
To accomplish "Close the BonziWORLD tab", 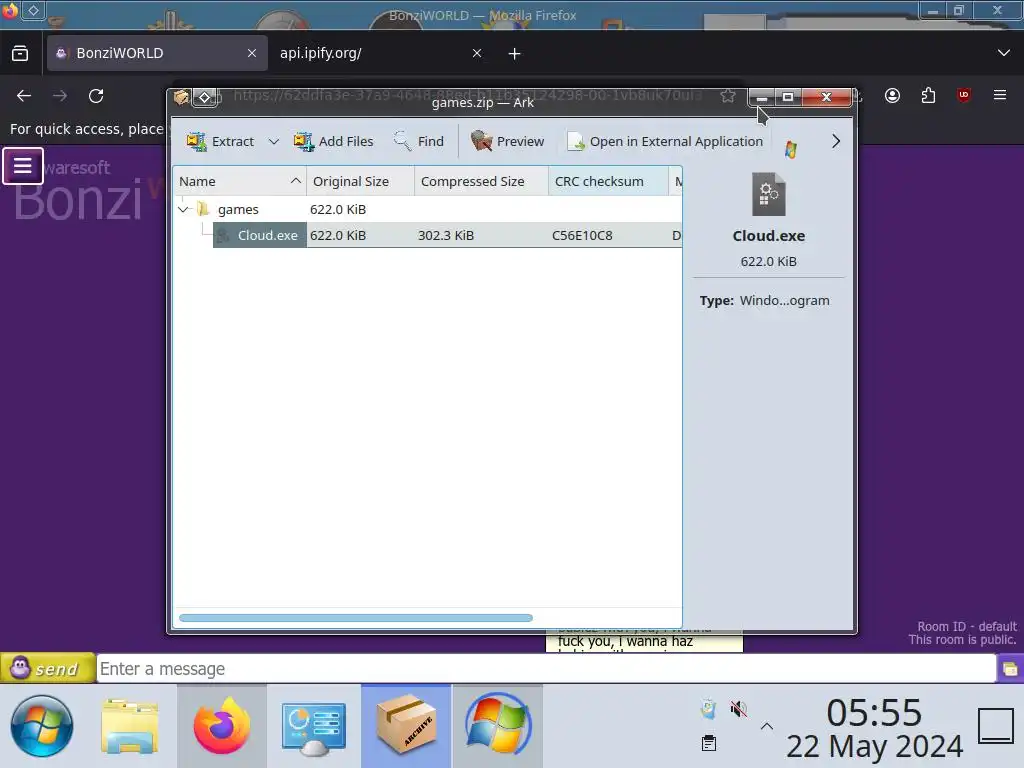I will [251, 53].
